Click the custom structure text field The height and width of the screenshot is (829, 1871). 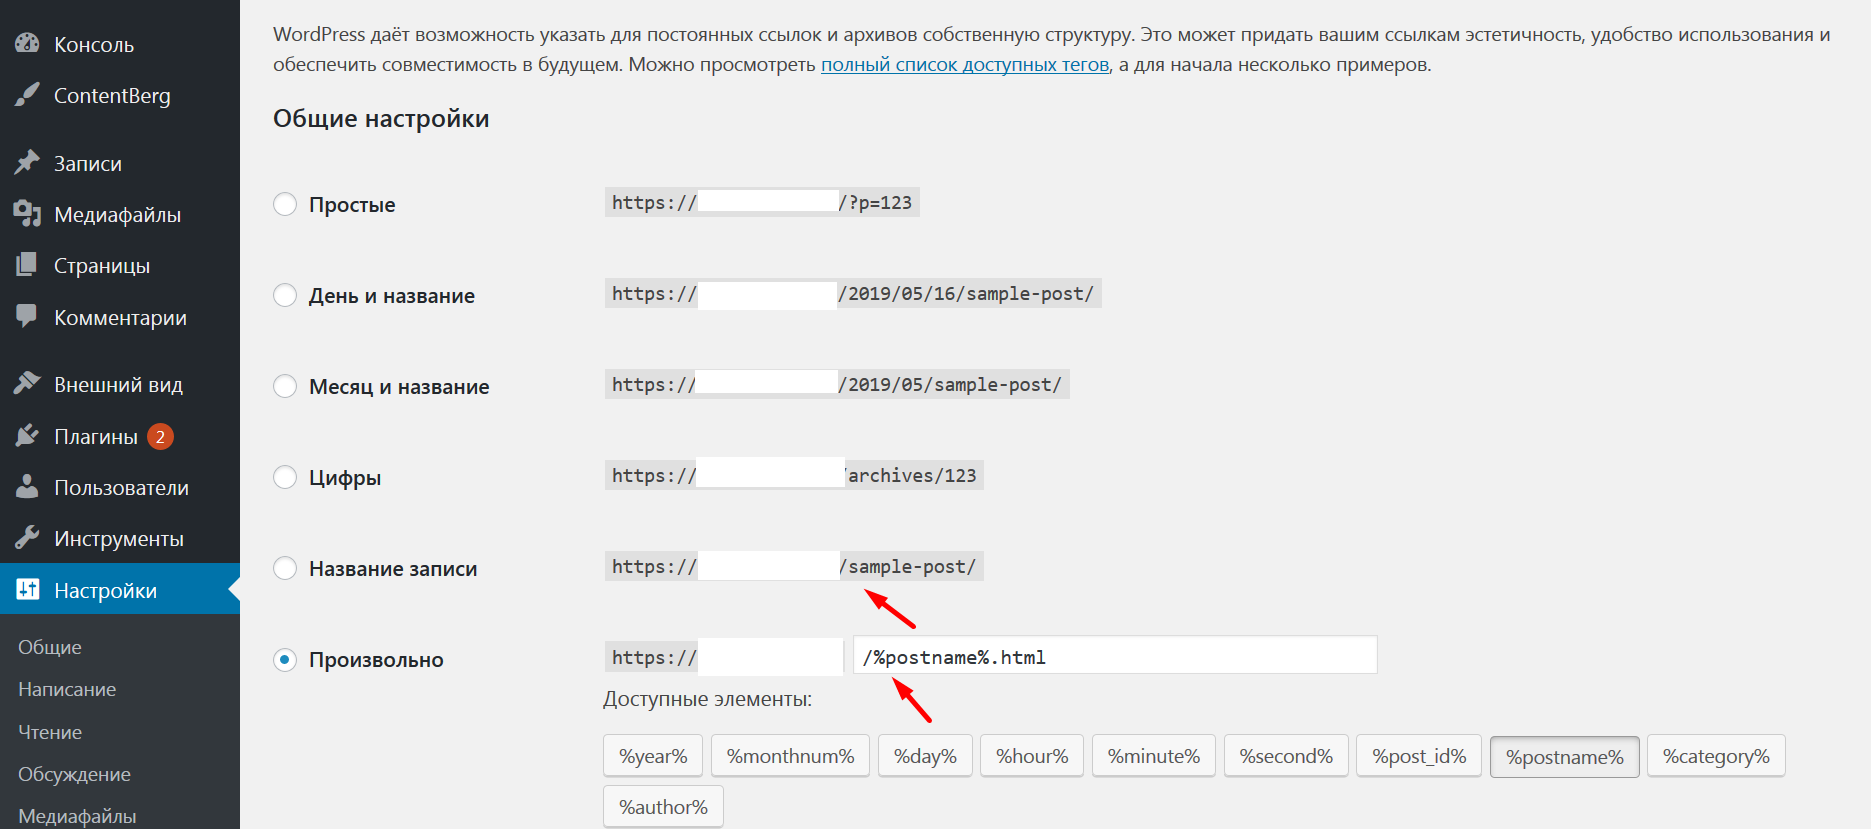pyautogui.click(x=1114, y=656)
